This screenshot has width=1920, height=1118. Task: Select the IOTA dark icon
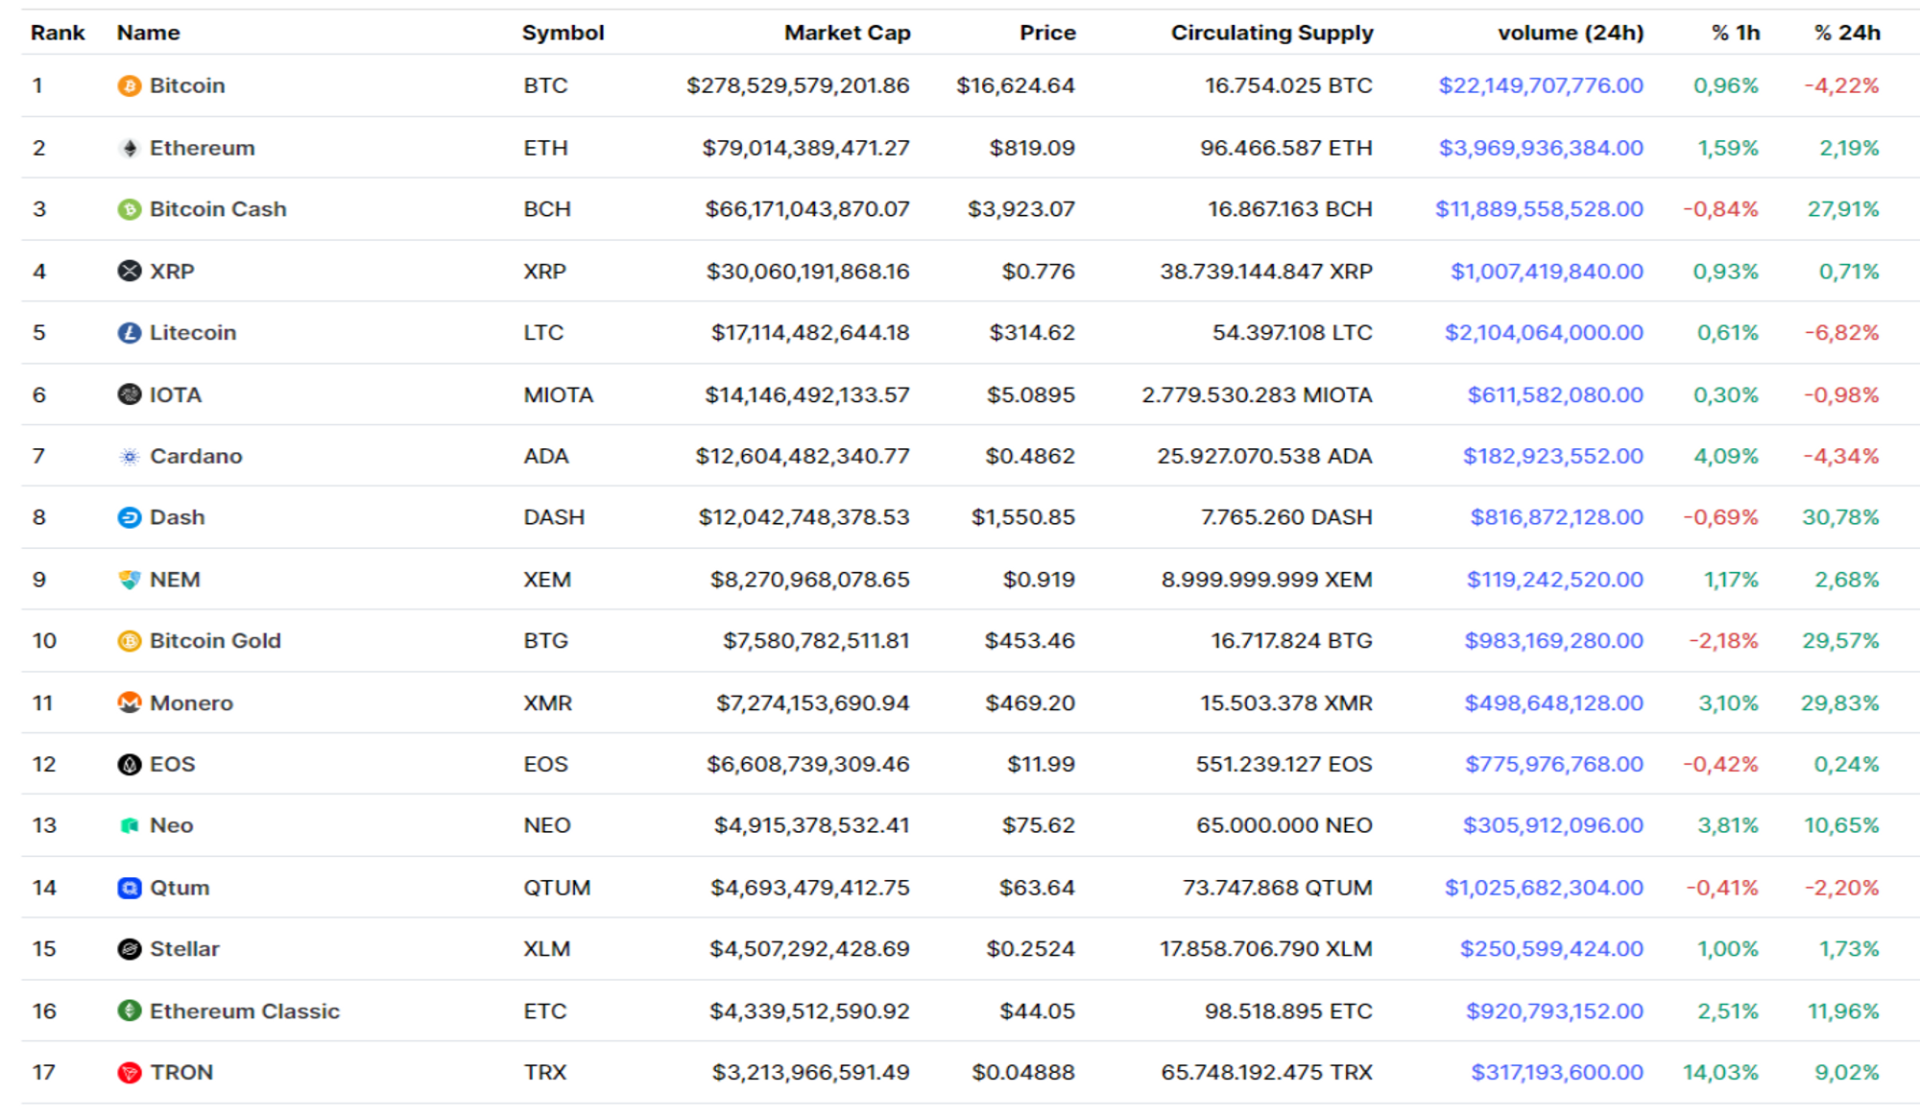point(127,394)
